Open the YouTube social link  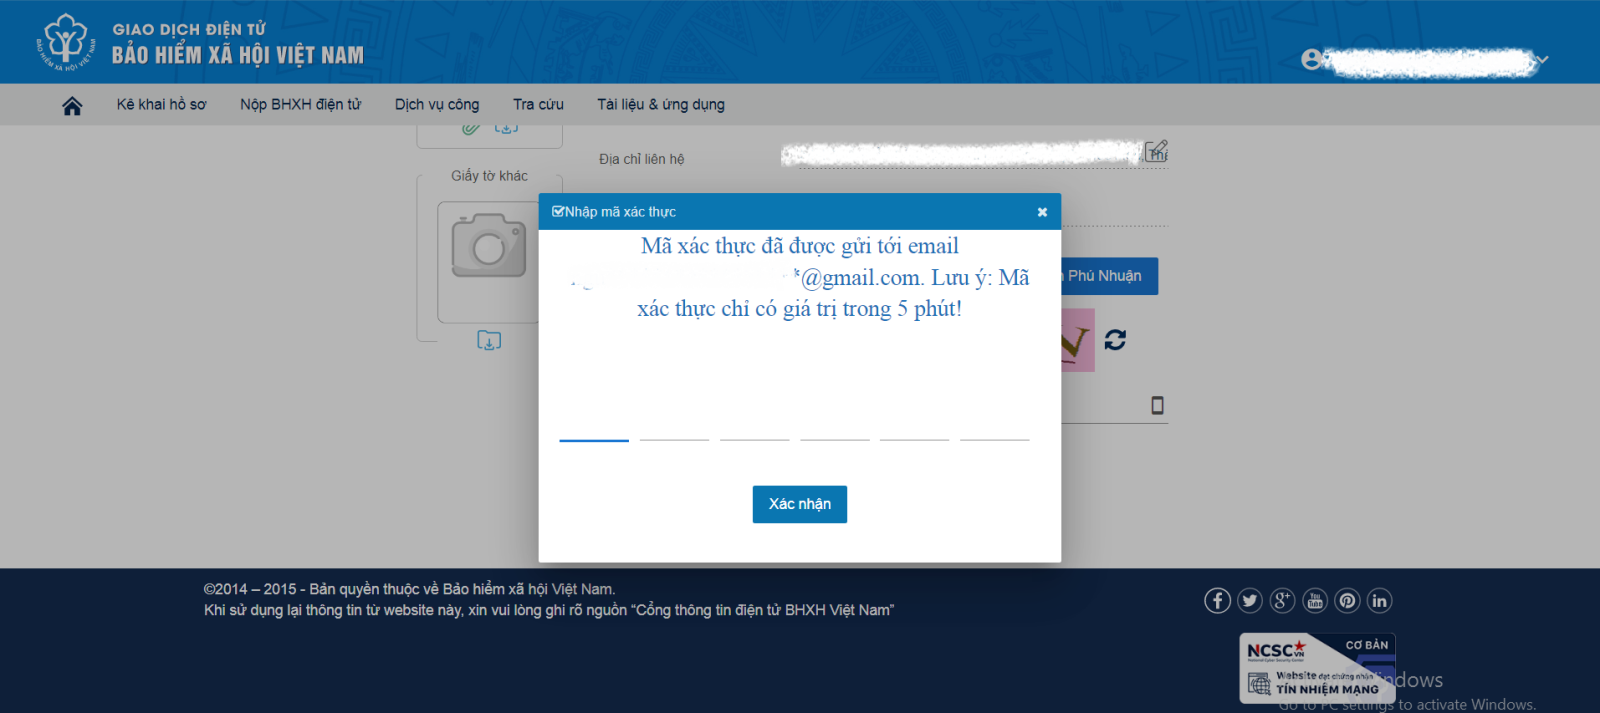point(1315,600)
